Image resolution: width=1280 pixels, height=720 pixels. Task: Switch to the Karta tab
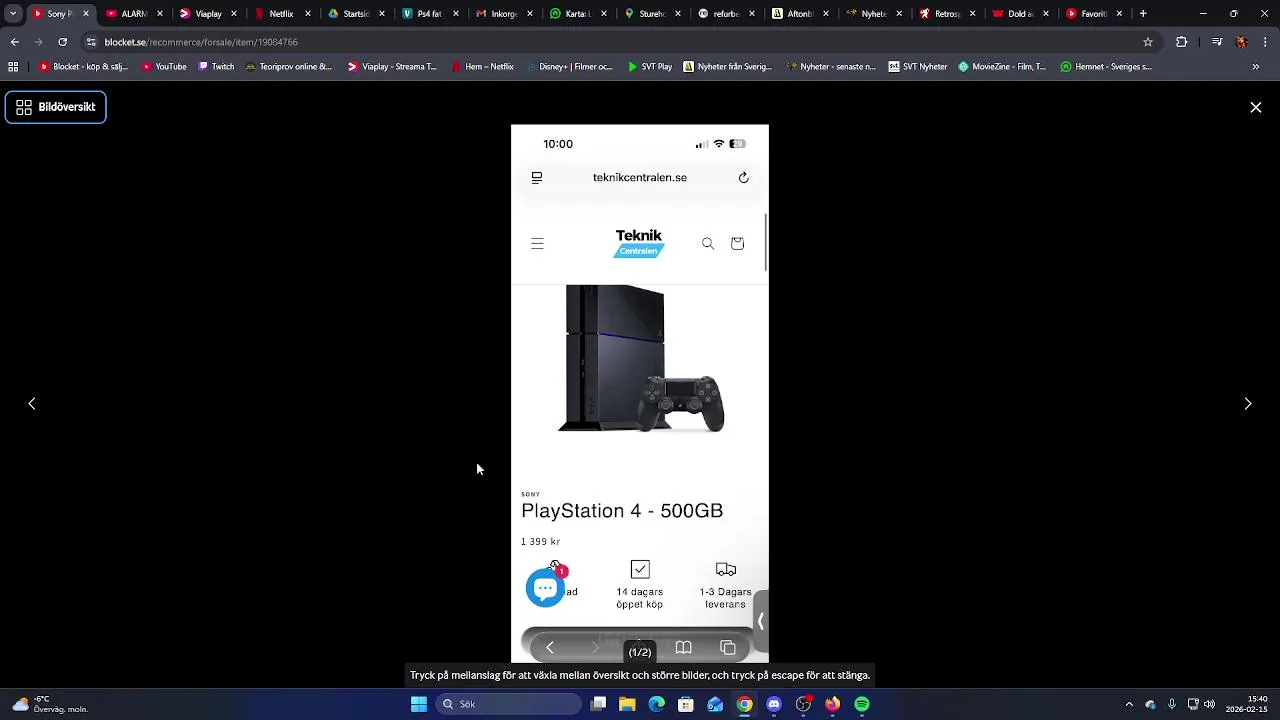578,14
